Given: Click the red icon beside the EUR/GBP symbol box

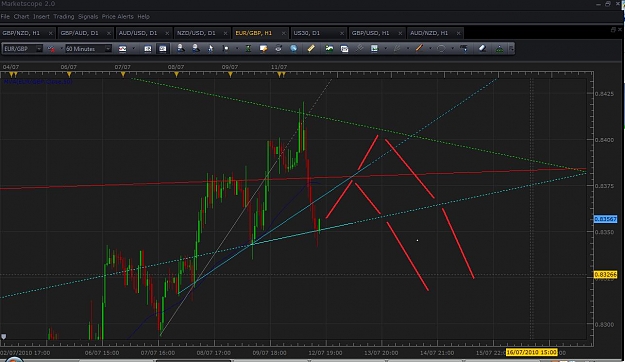Looking at the screenshot, I should pyautogui.click(x=51, y=49).
